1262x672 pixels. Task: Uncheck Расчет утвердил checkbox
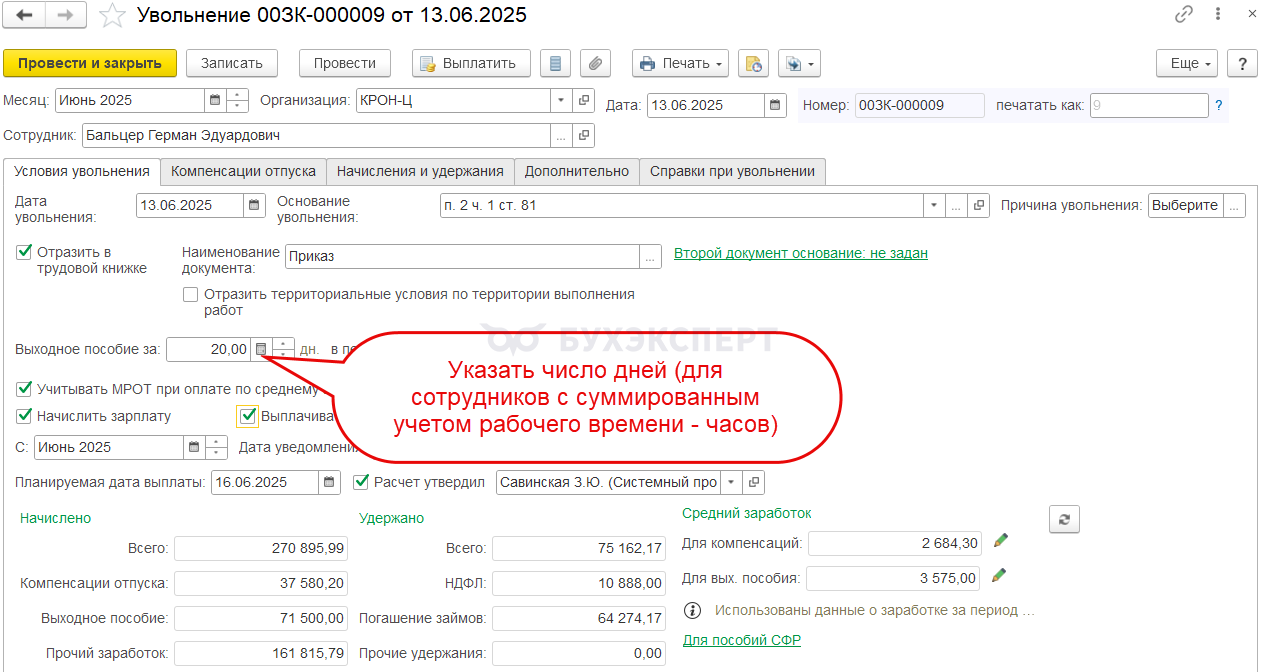click(361, 482)
